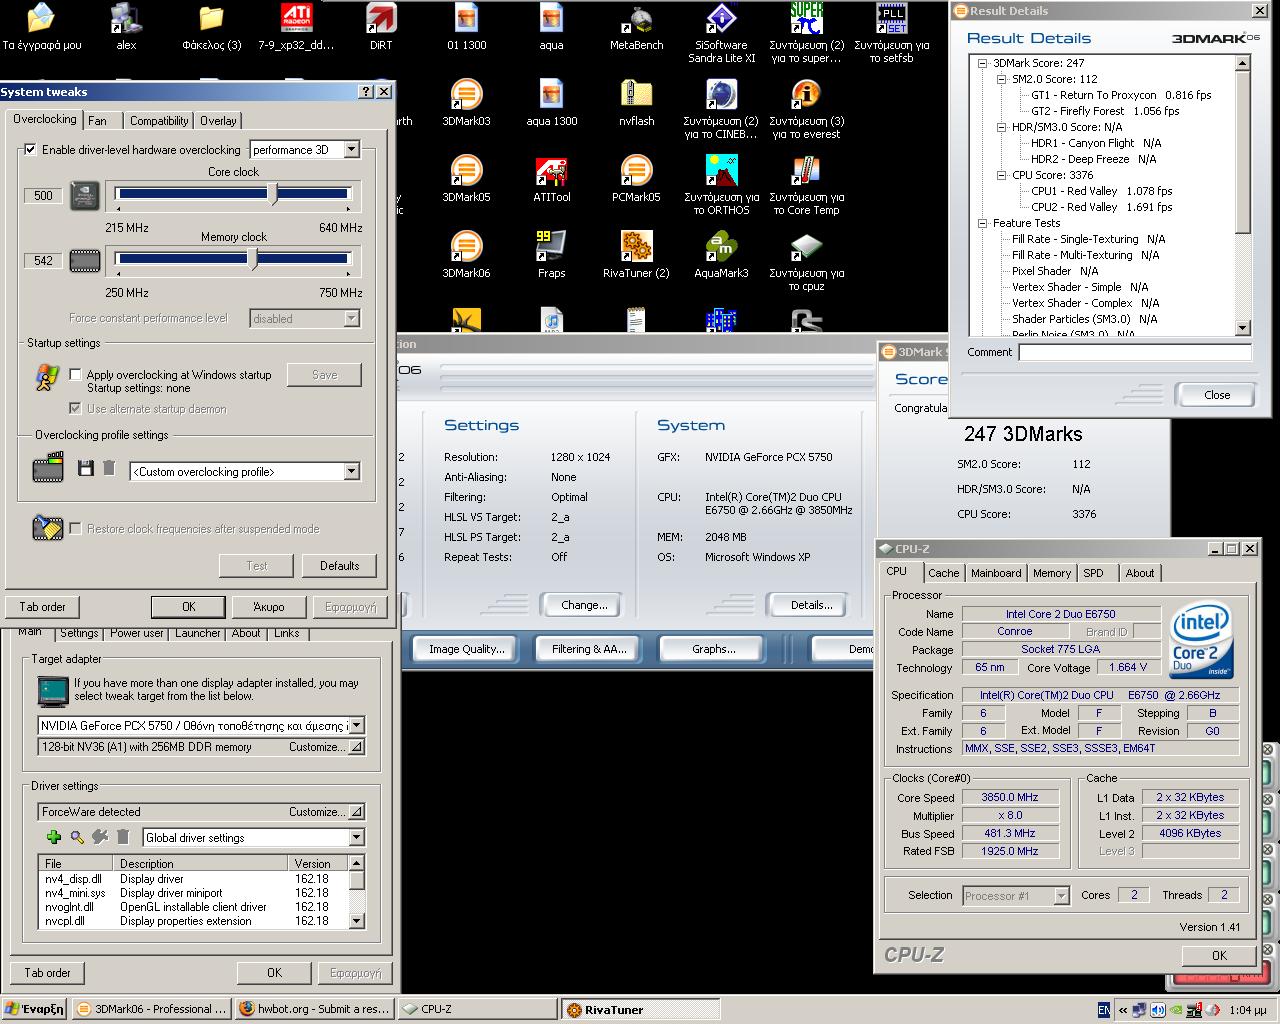The image size is (1280, 1024).
Task: Open the Launcher tab in RivaTuner
Action: point(198,633)
